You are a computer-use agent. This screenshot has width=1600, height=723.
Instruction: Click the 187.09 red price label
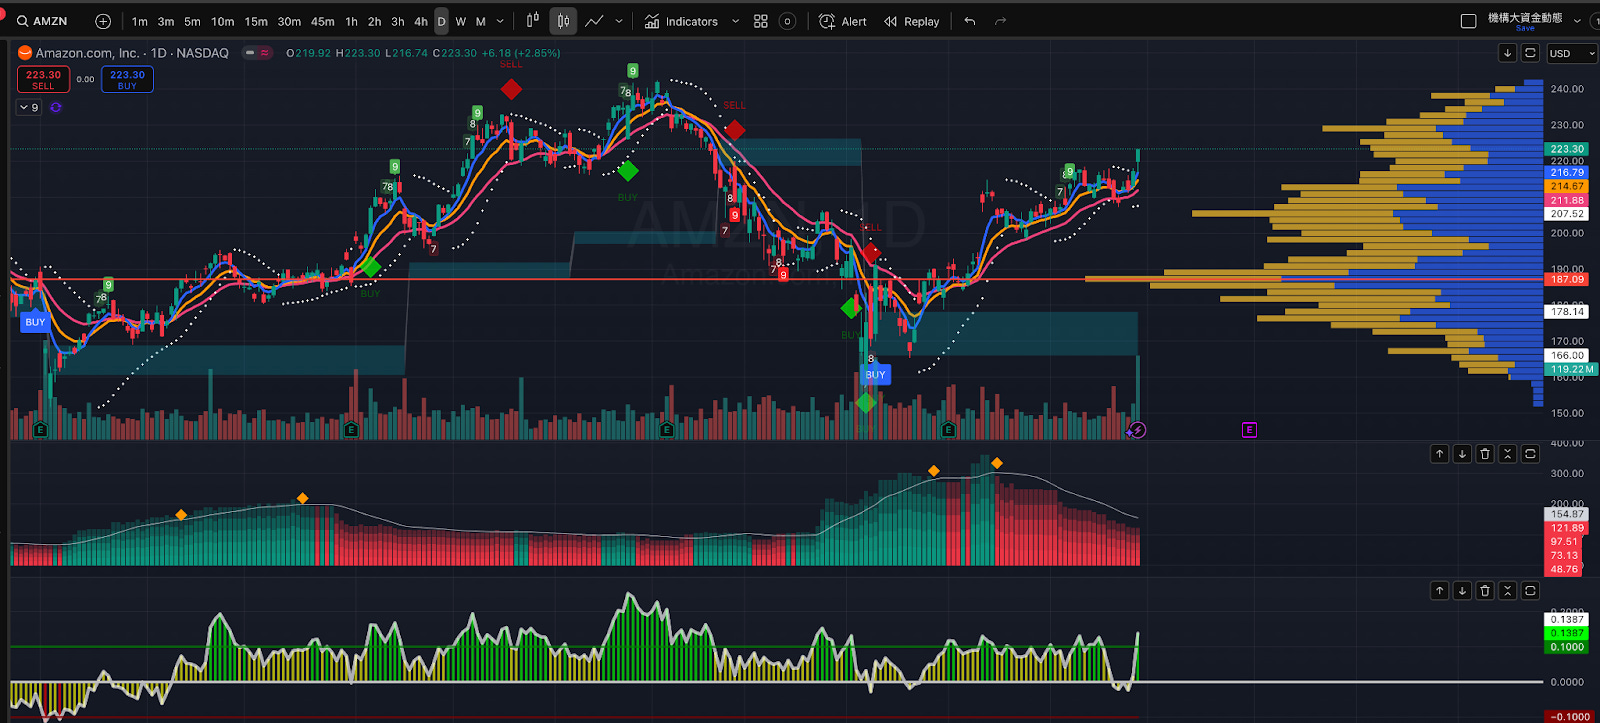(x=1566, y=279)
